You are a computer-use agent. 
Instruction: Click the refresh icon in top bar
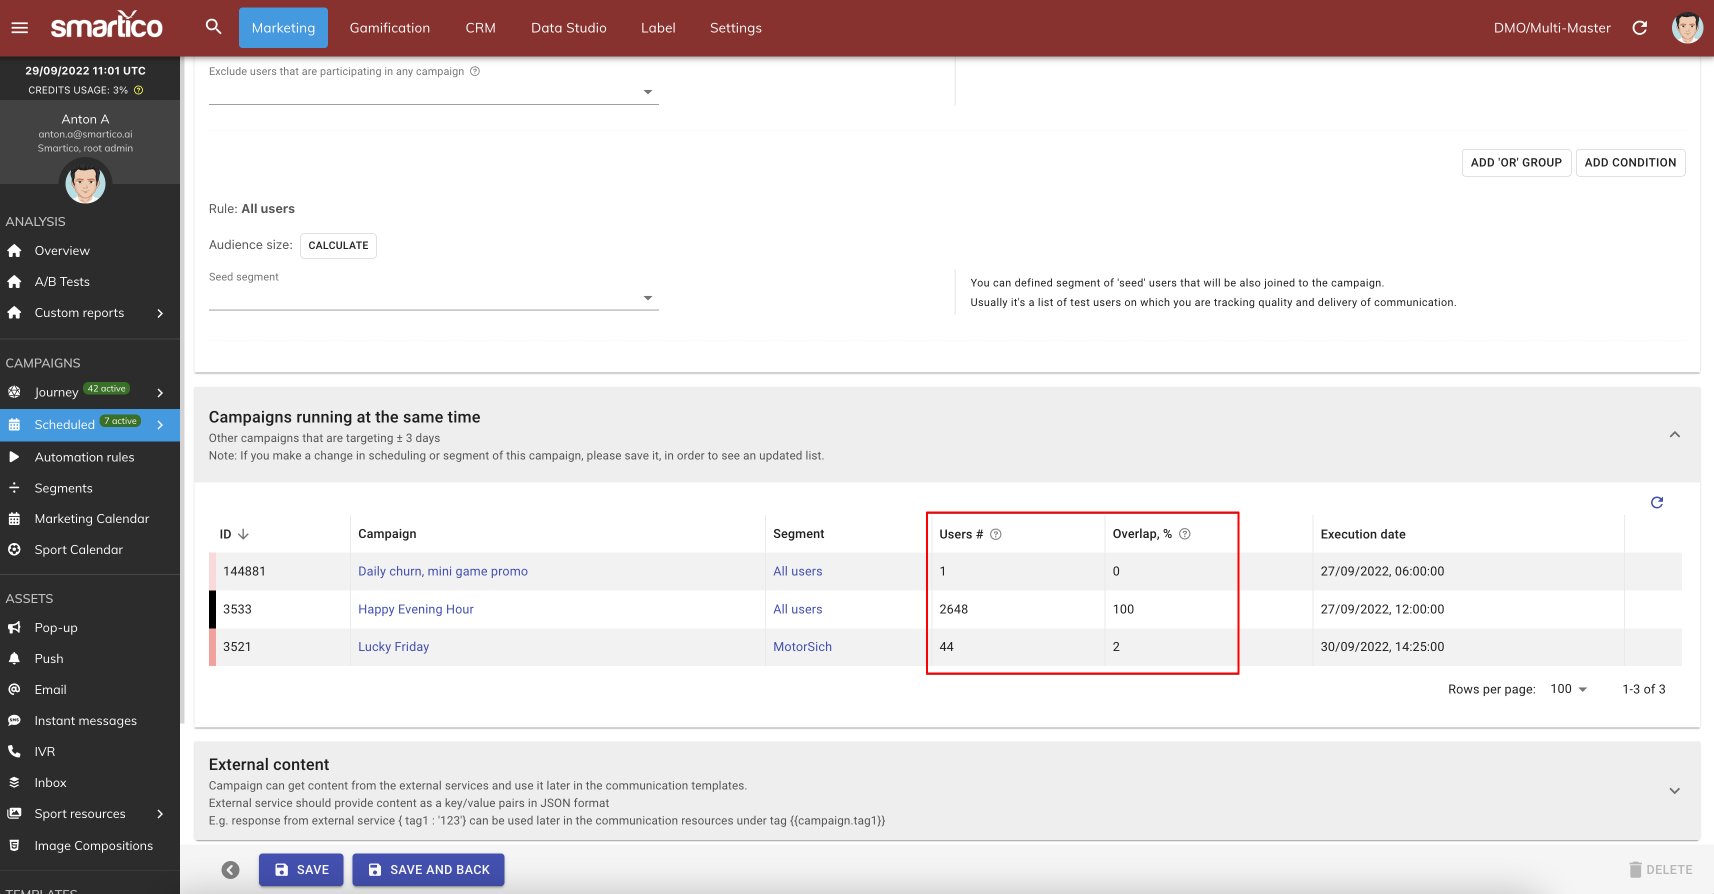pos(1640,28)
